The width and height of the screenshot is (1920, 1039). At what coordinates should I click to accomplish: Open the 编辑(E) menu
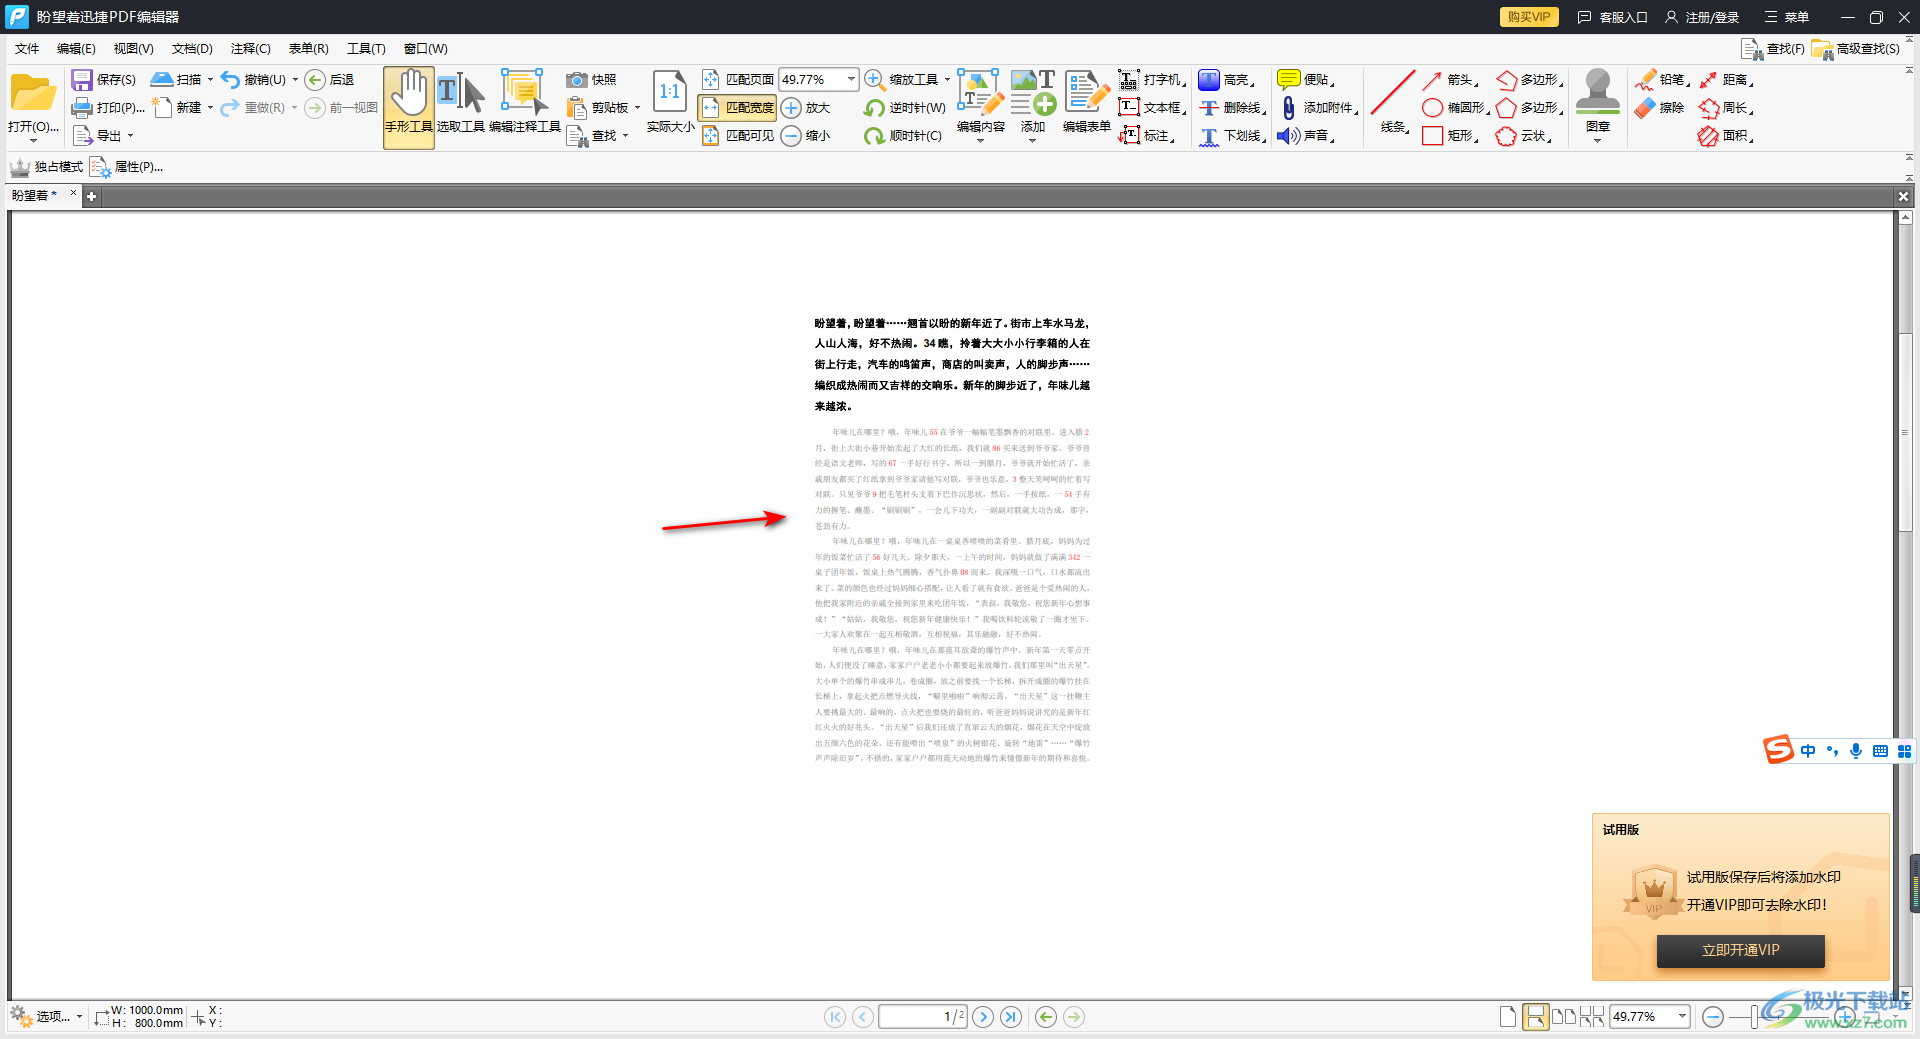point(76,48)
